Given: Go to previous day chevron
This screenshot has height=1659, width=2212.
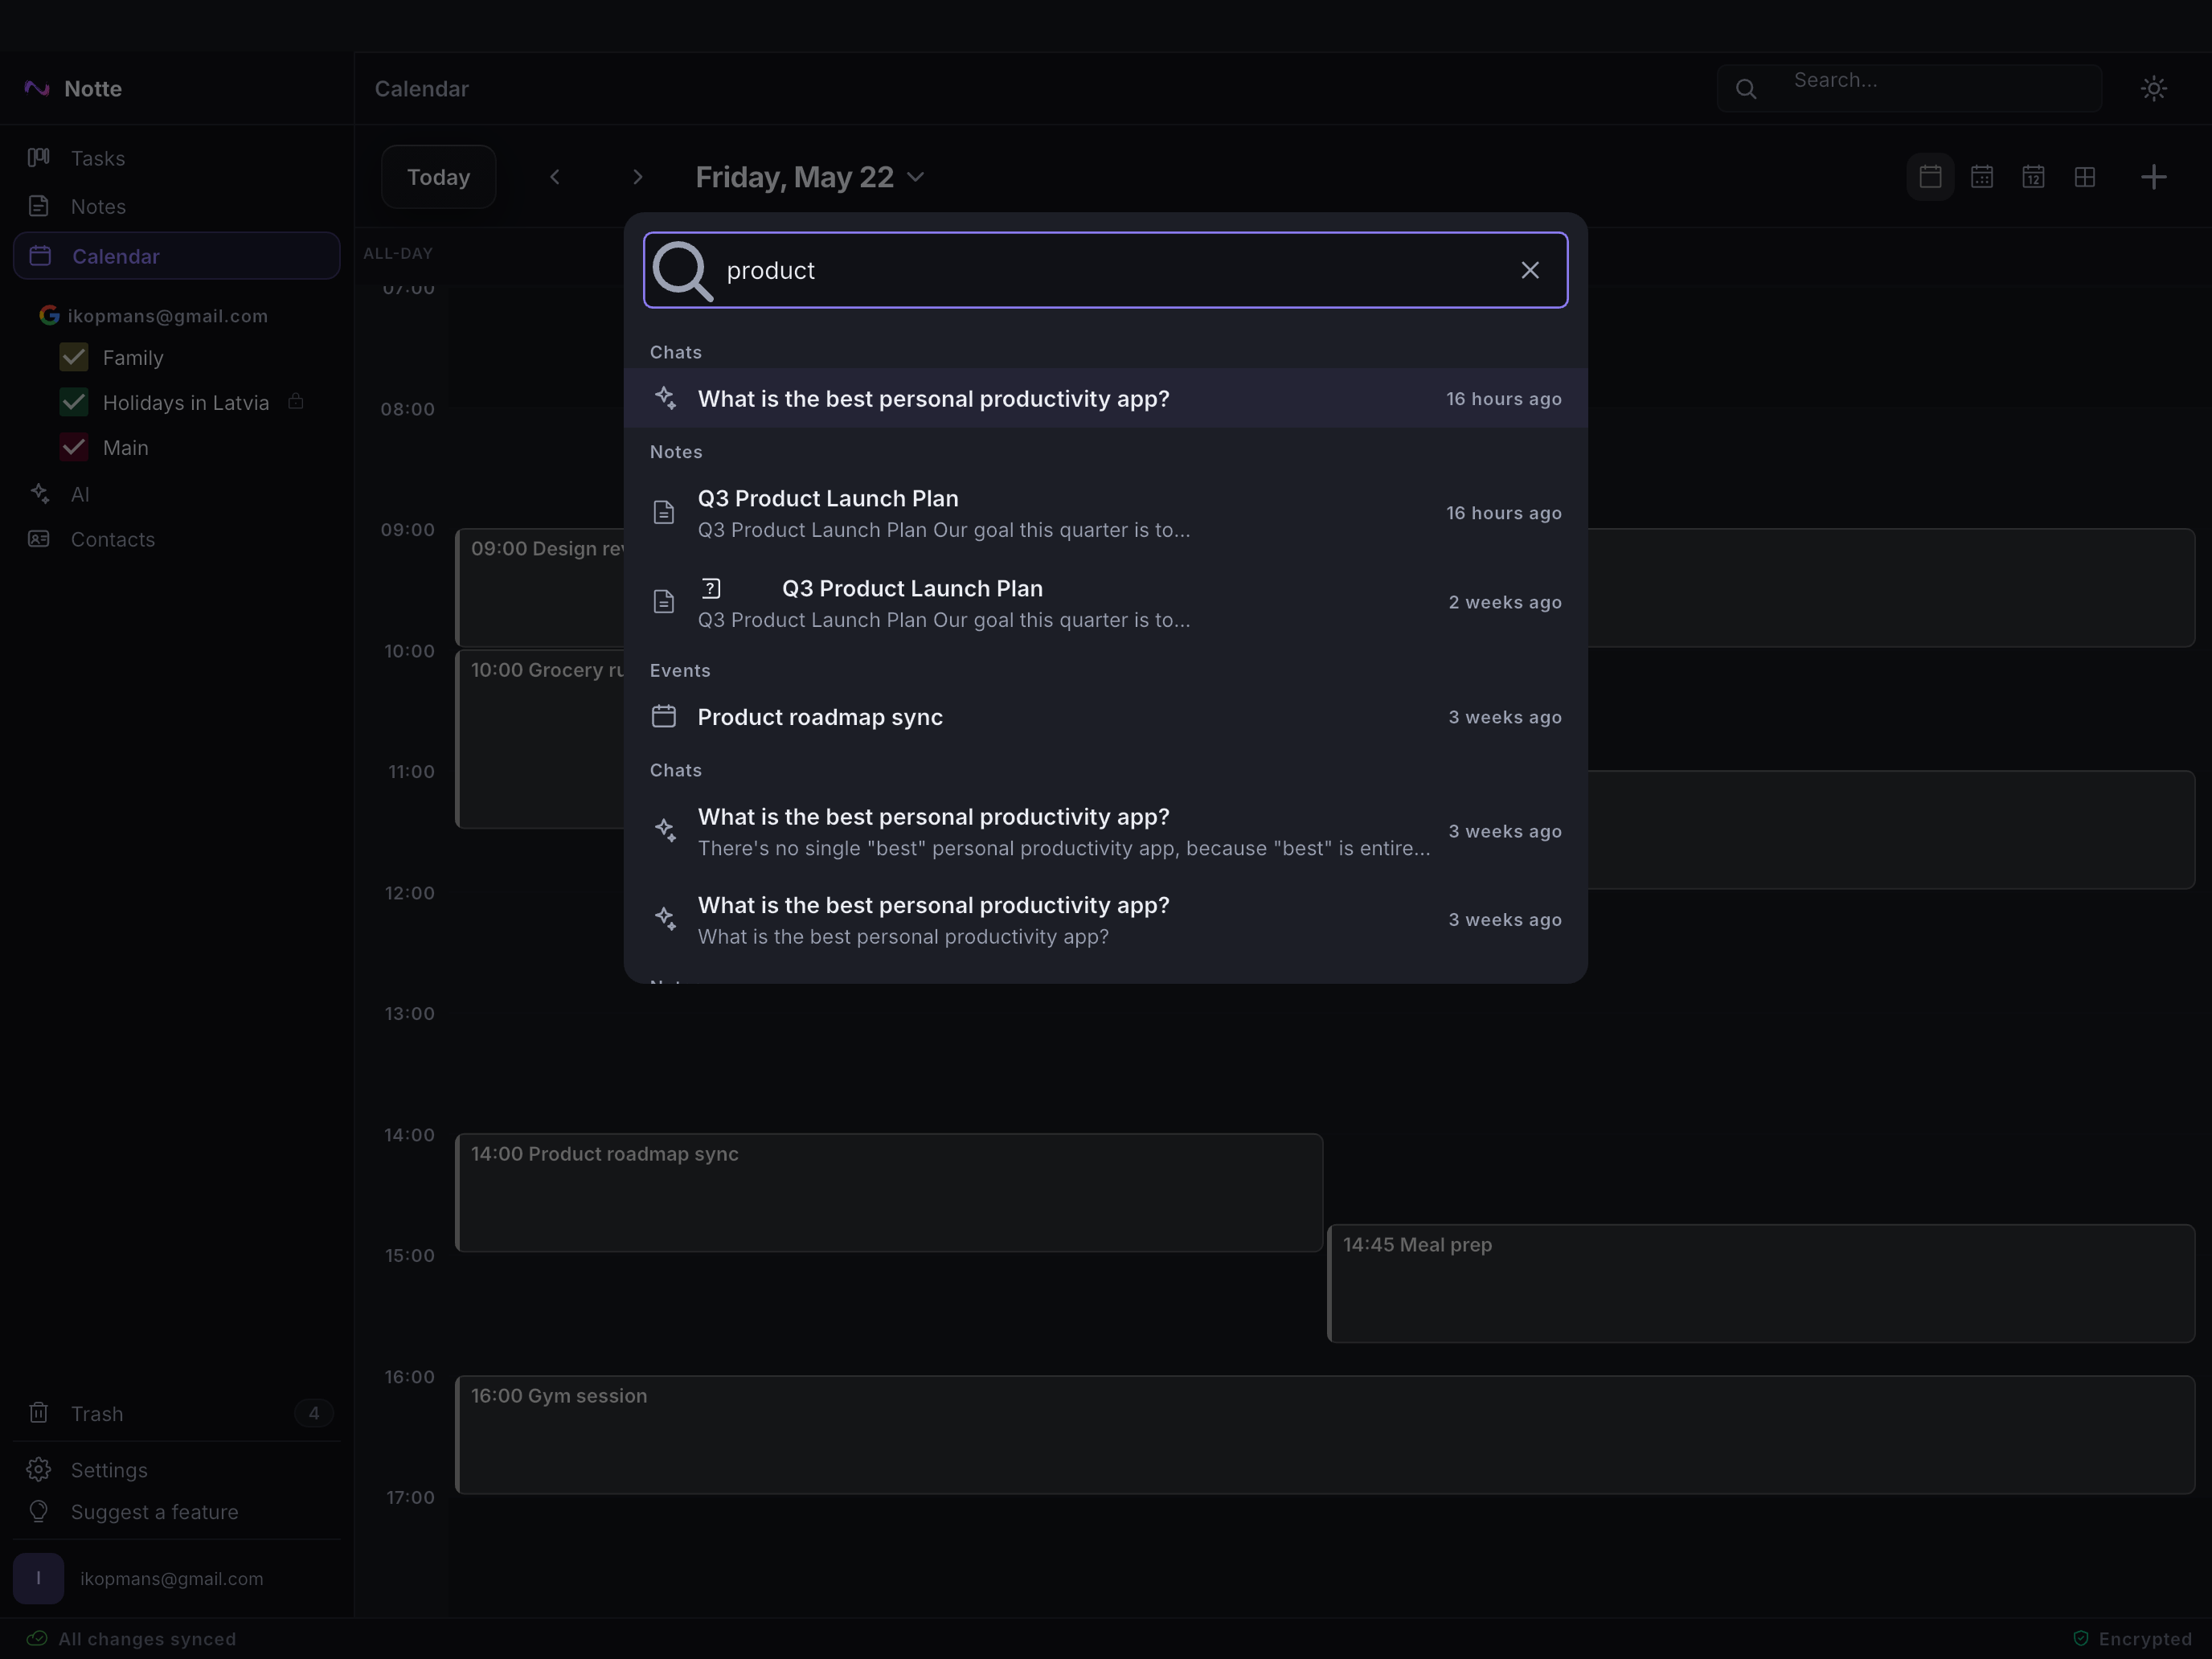Looking at the screenshot, I should [x=555, y=177].
